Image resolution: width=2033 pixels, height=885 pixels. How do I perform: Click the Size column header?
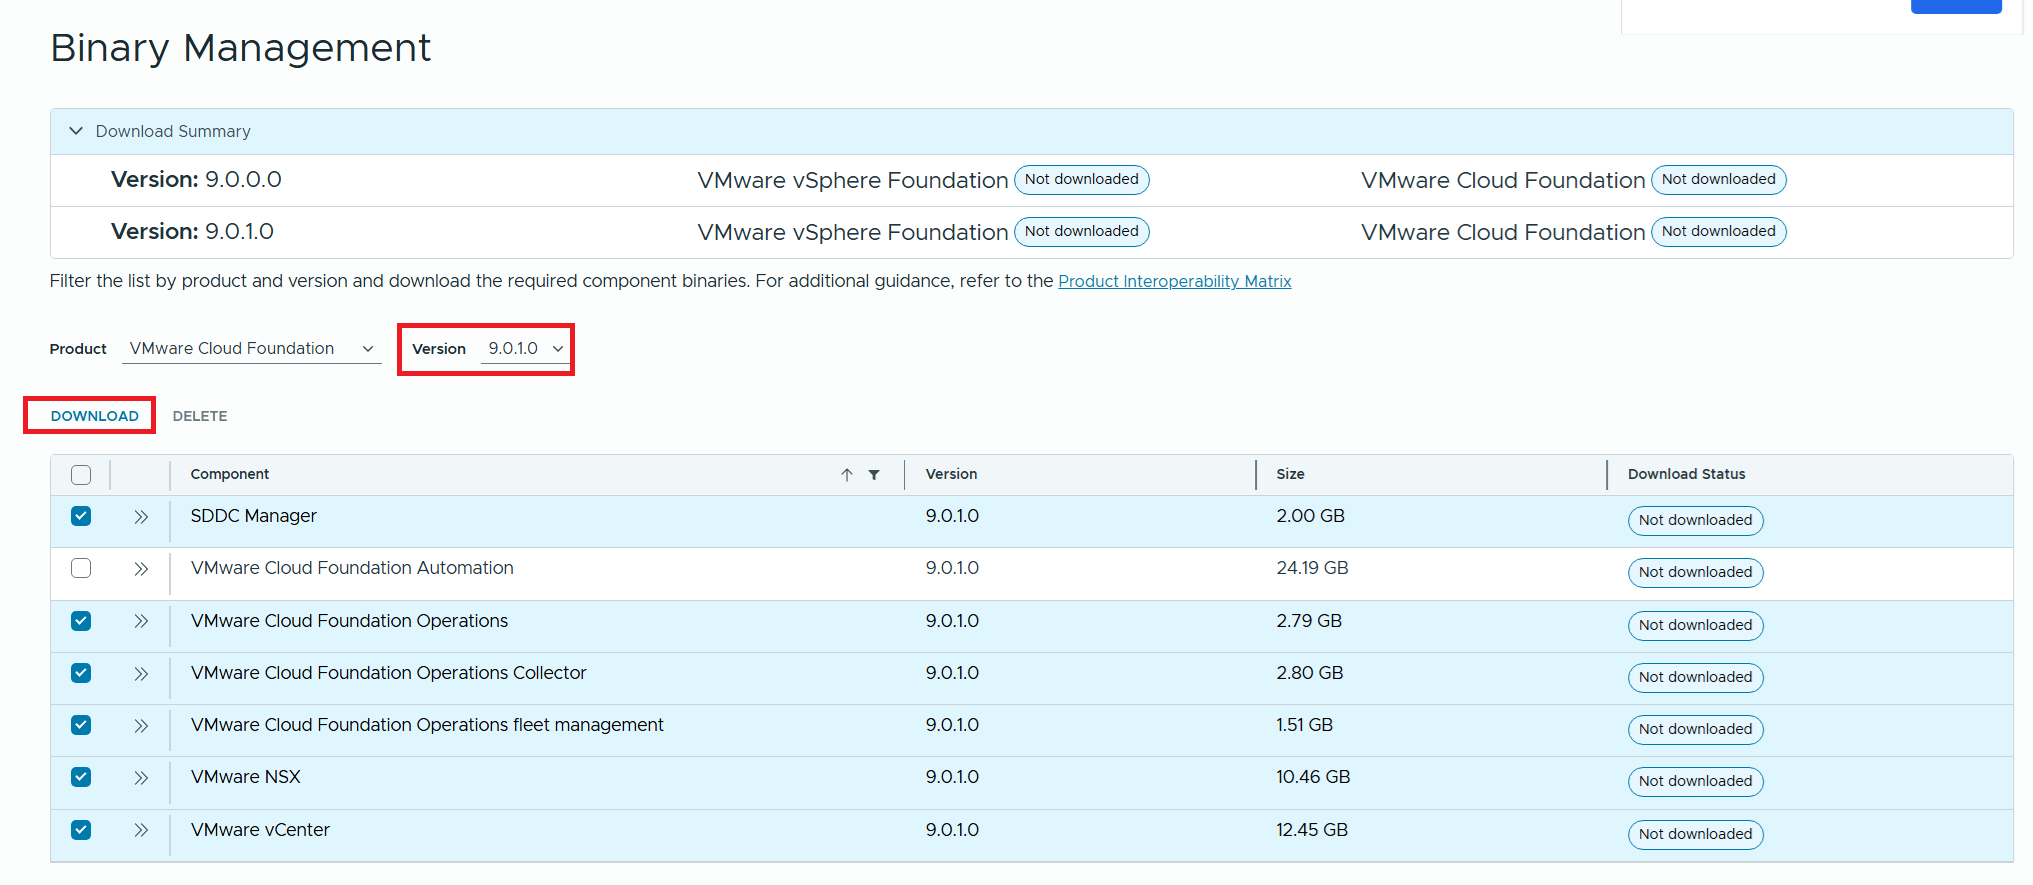(x=1290, y=474)
